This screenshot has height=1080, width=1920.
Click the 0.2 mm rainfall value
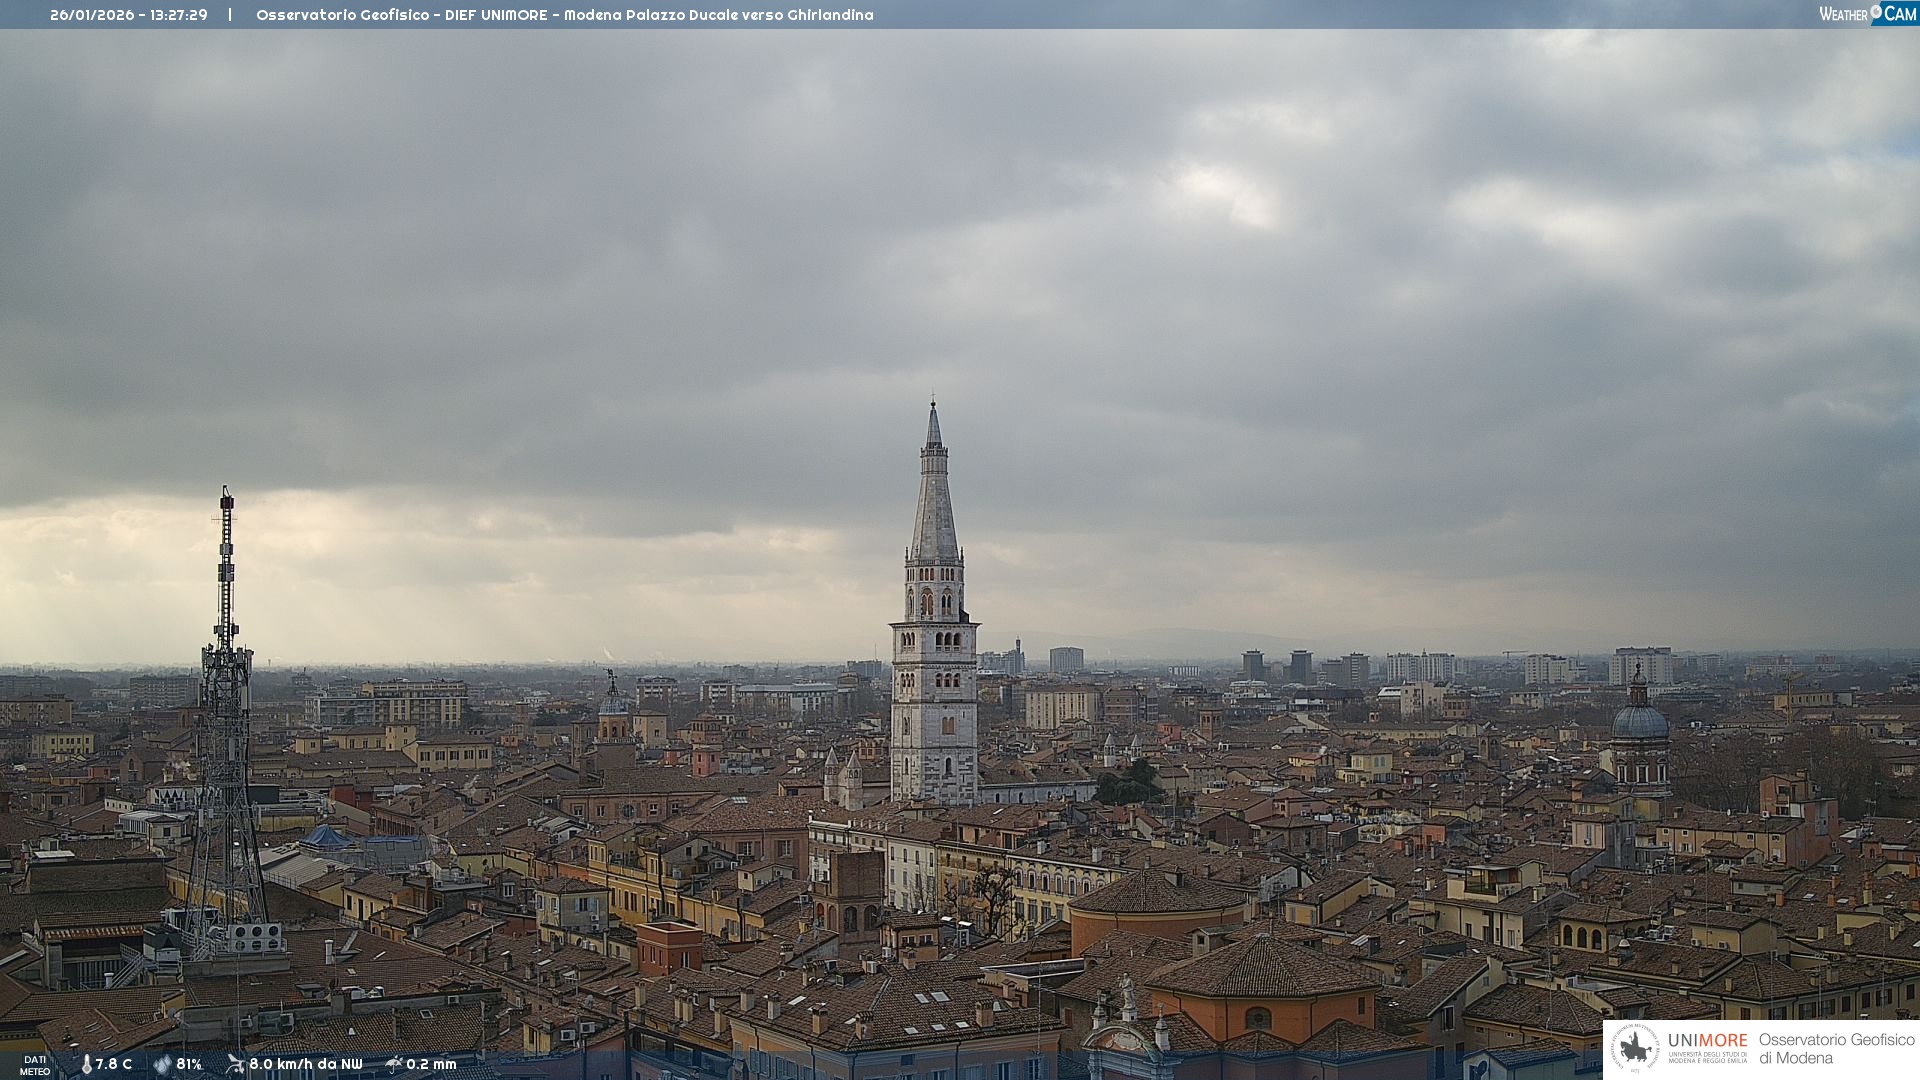(x=431, y=1065)
